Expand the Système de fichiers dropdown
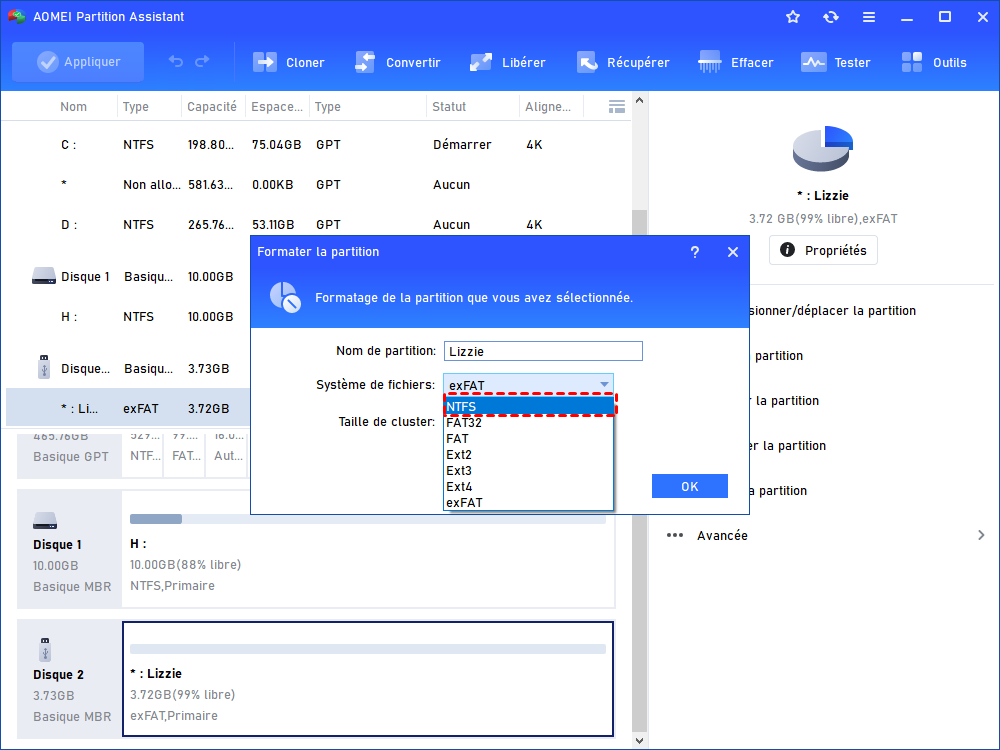Viewport: 1000px width, 750px height. tap(604, 384)
